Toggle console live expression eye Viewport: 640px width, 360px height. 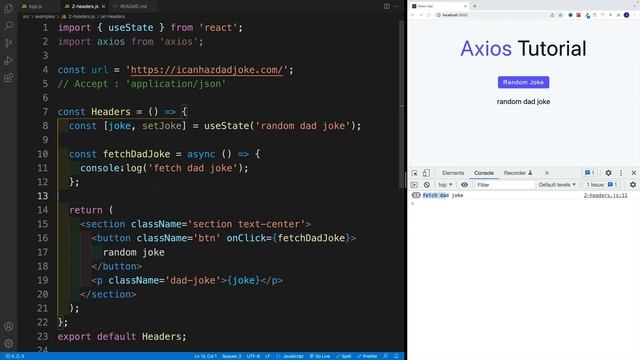[464, 185]
